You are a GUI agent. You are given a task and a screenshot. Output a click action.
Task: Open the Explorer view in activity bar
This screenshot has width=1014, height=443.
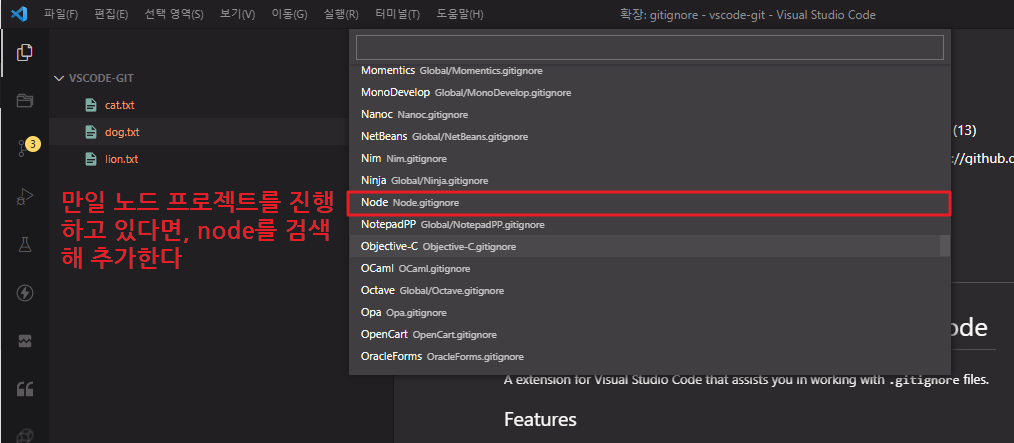25,52
